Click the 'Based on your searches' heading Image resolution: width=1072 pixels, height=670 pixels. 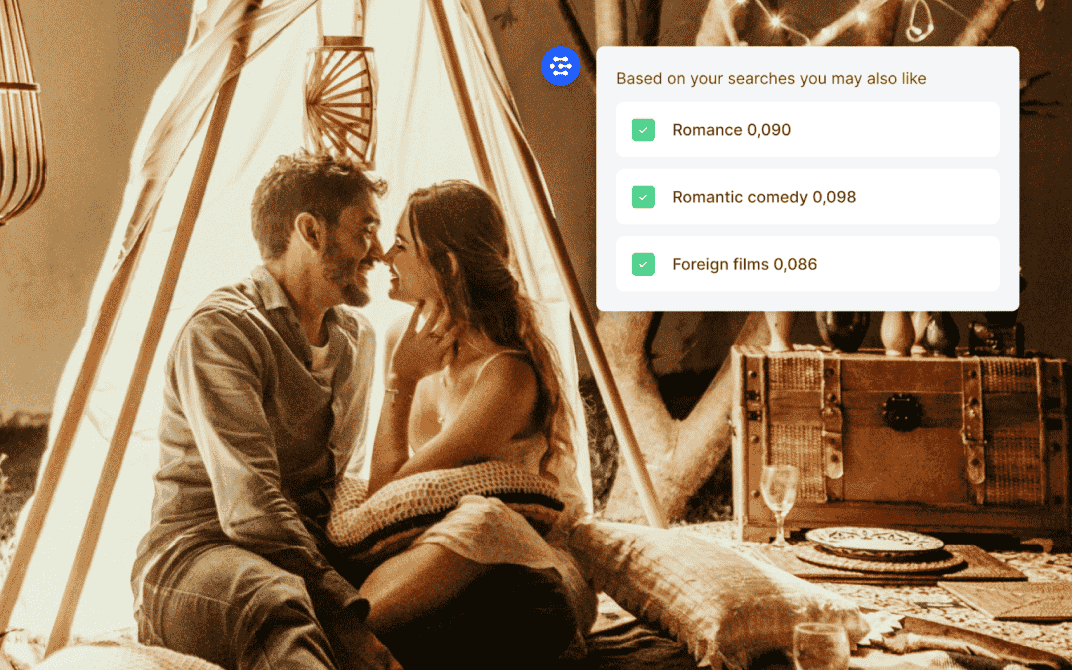tap(771, 78)
